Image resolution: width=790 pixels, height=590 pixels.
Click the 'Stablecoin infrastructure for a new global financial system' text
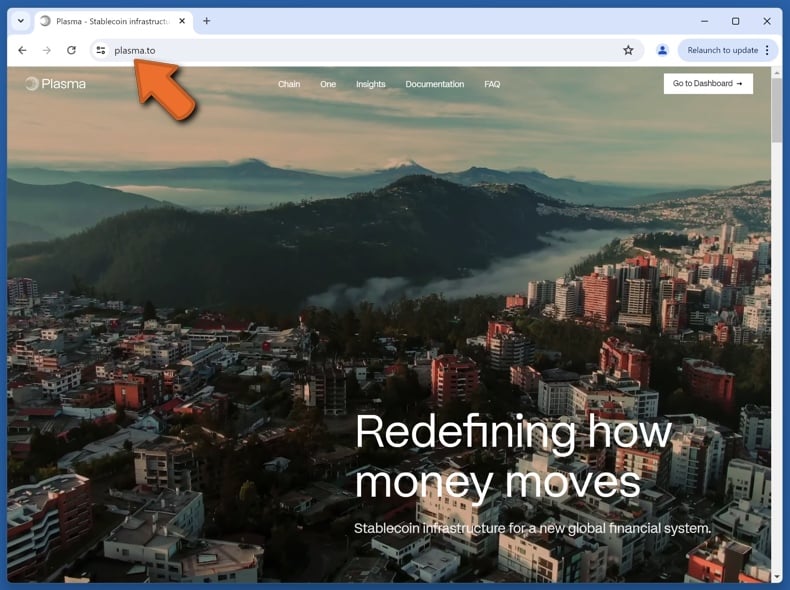pos(532,528)
